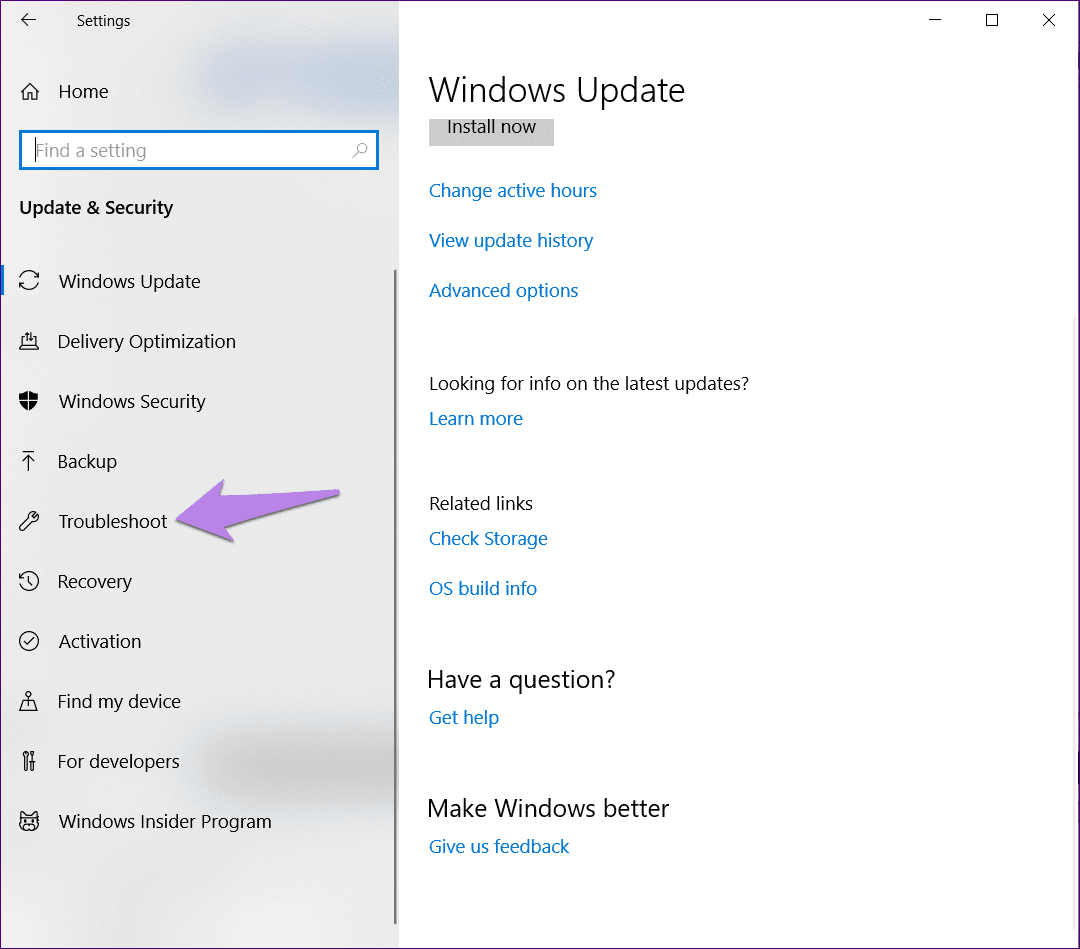The height and width of the screenshot is (949, 1080).
Task: Click the Install now button
Action: (491, 131)
